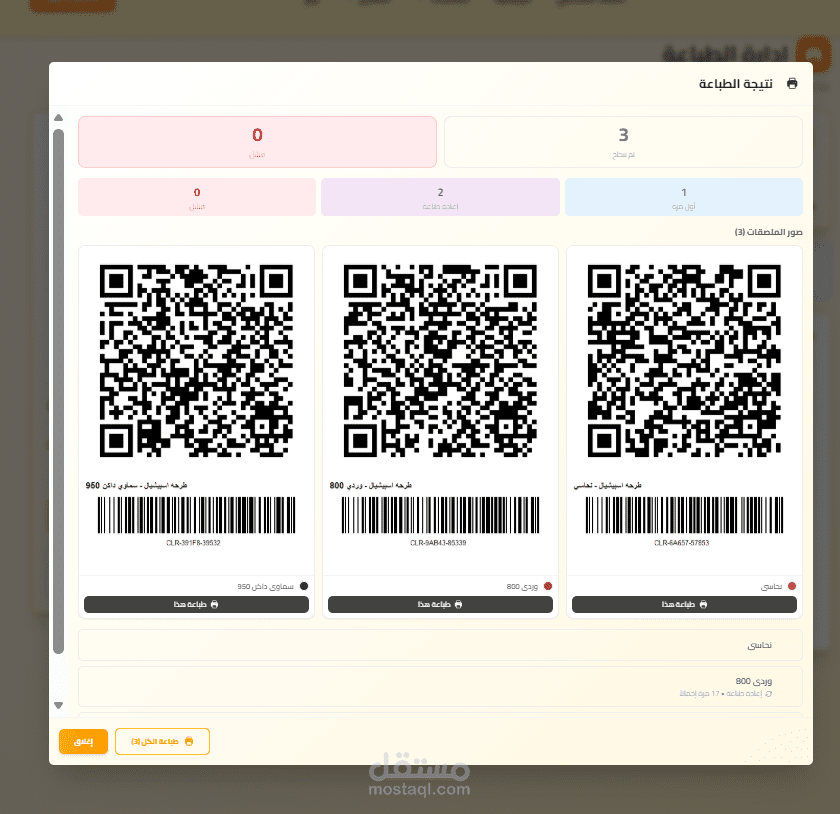Click code text CLR-9AB43-85339

click(438, 543)
